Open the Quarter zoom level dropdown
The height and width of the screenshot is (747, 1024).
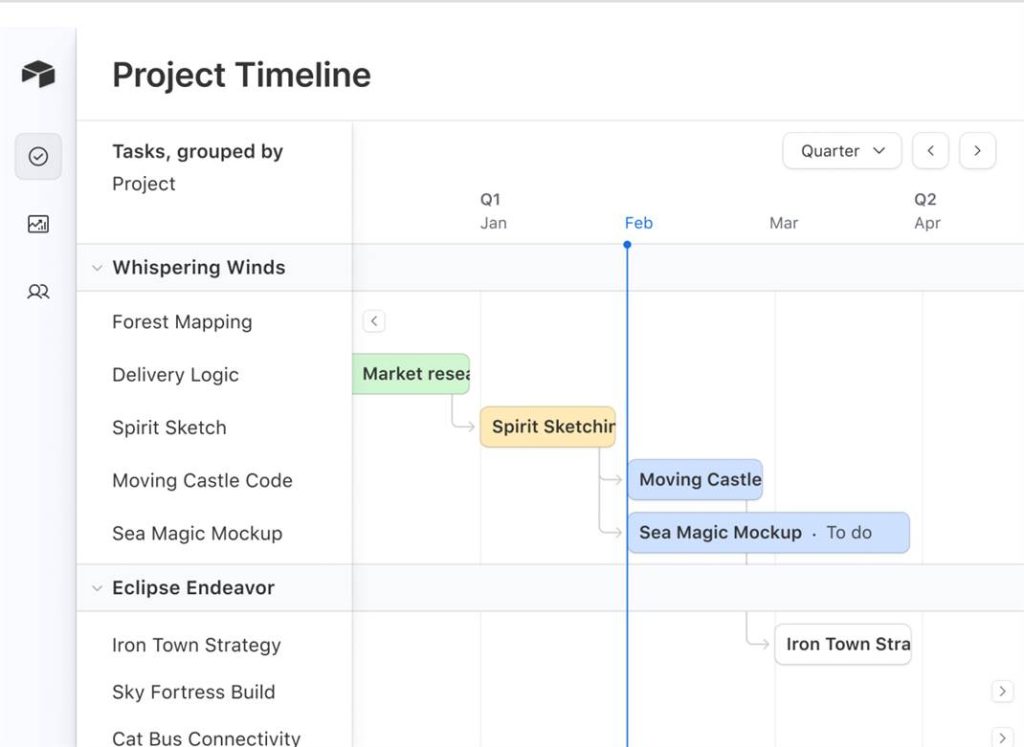pos(841,150)
